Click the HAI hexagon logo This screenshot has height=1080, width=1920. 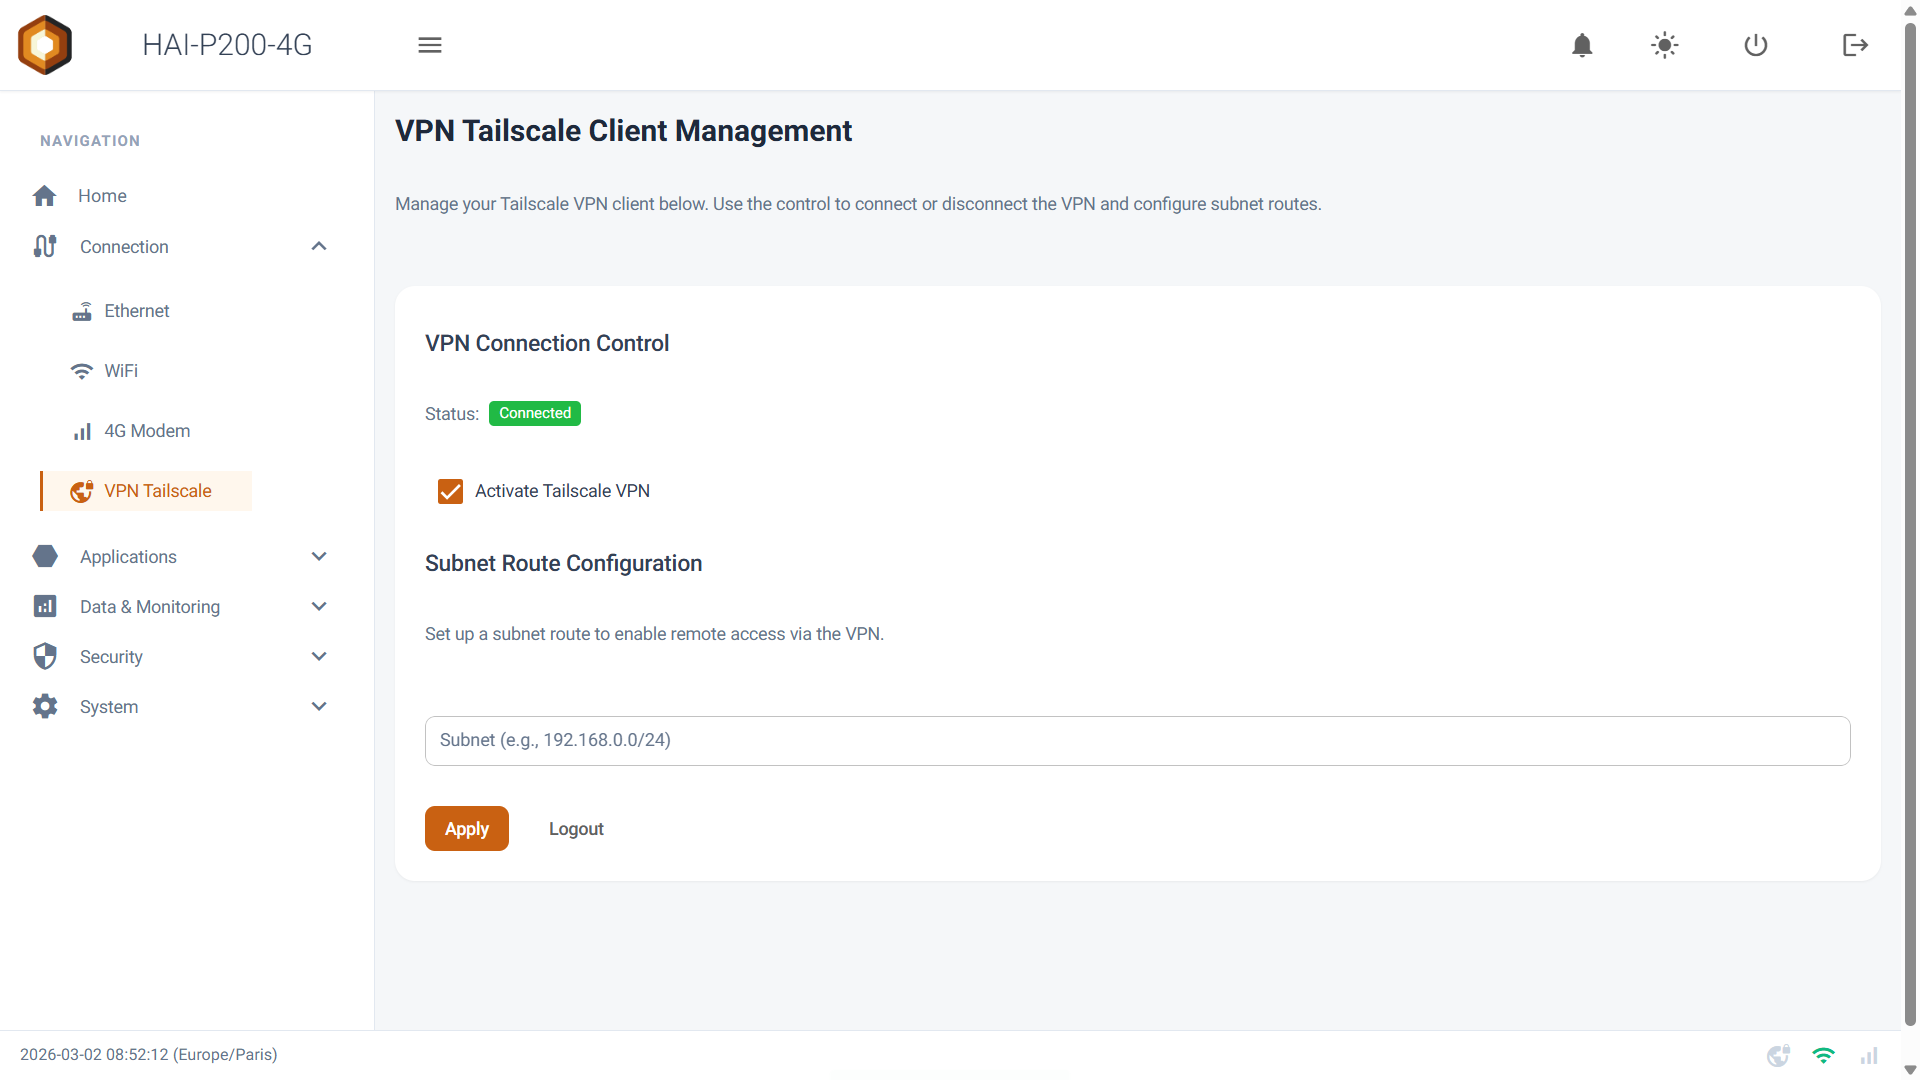pos(45,45)
